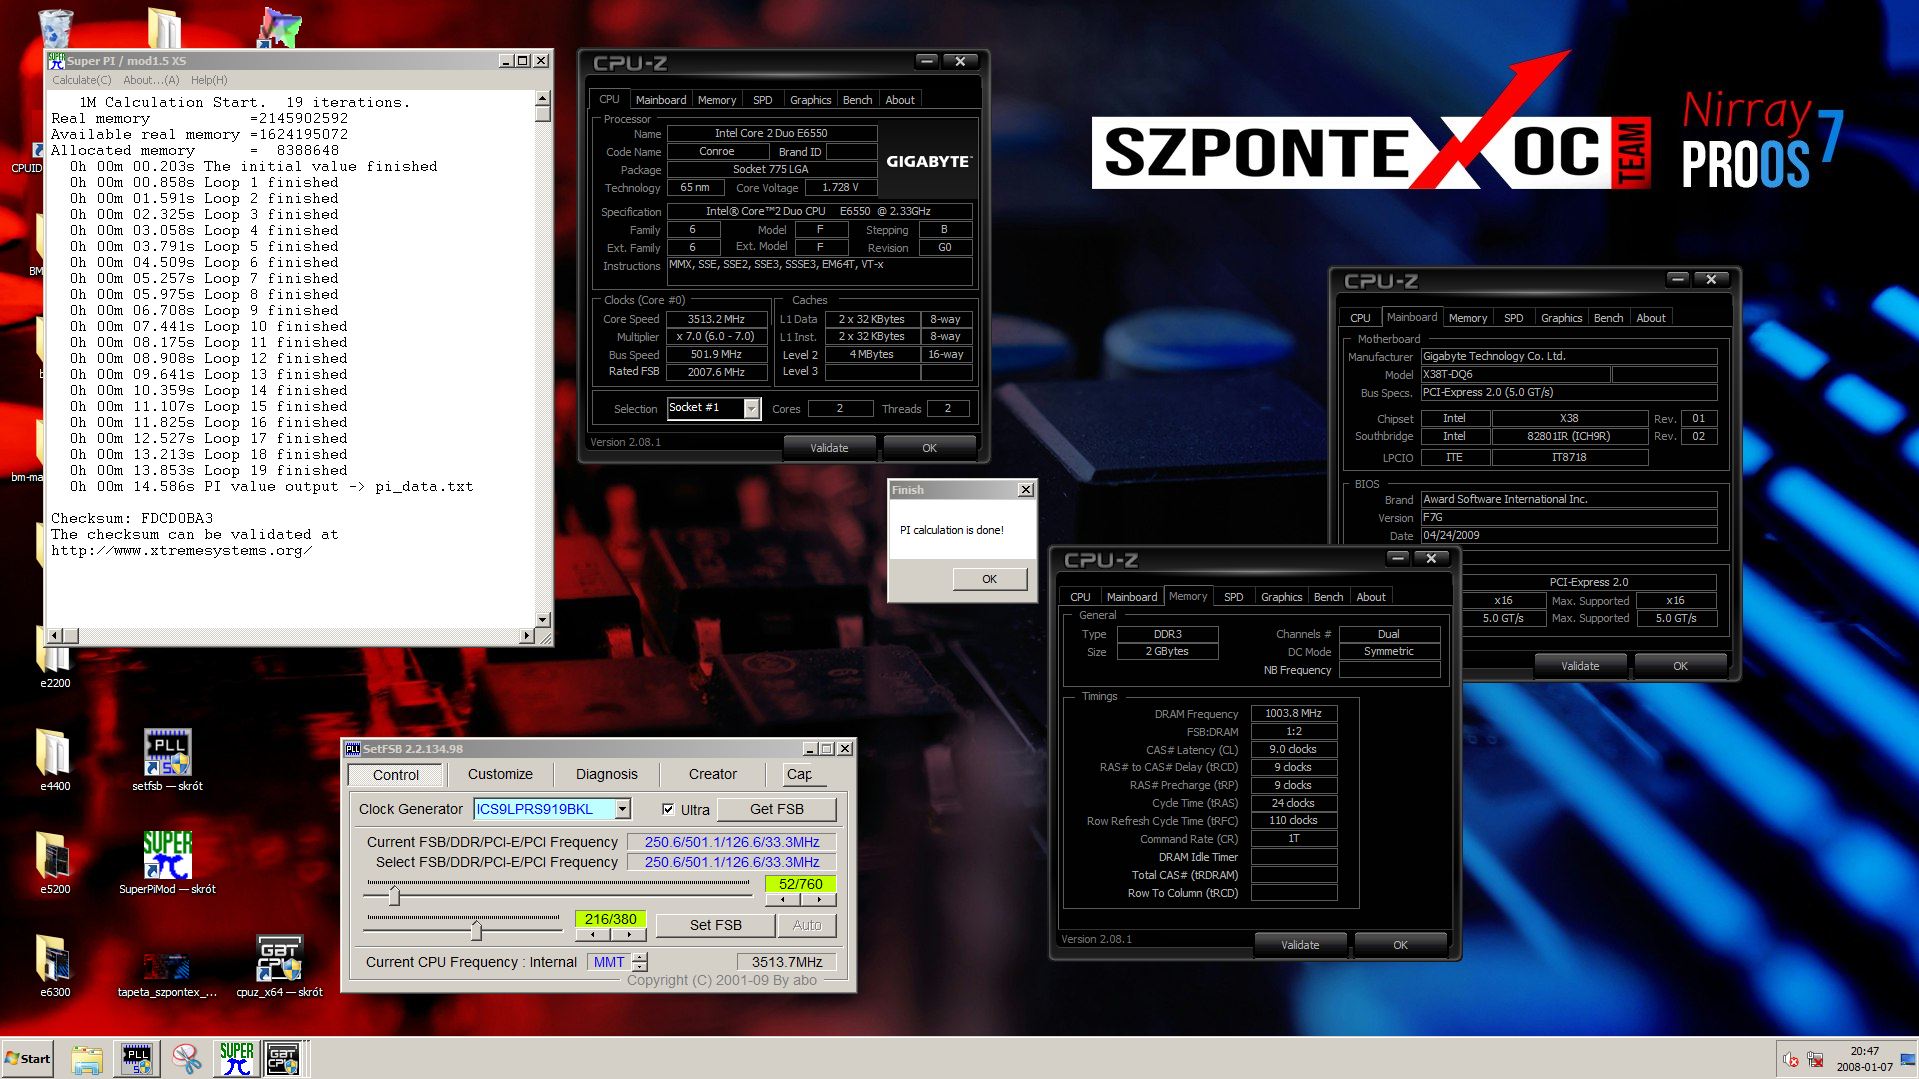Click the Get FSB button
This screenshot has width=1919, height=1079.
(777, 809)
